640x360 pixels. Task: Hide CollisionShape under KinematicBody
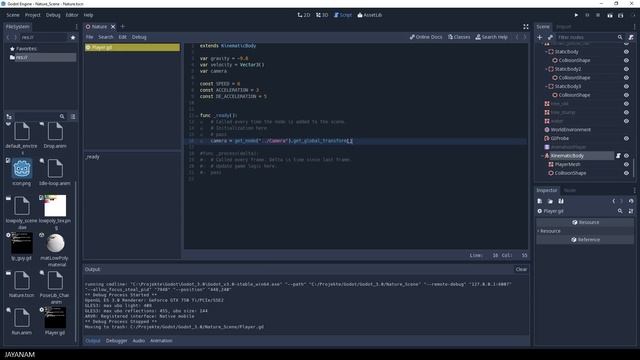pos(626,173)
